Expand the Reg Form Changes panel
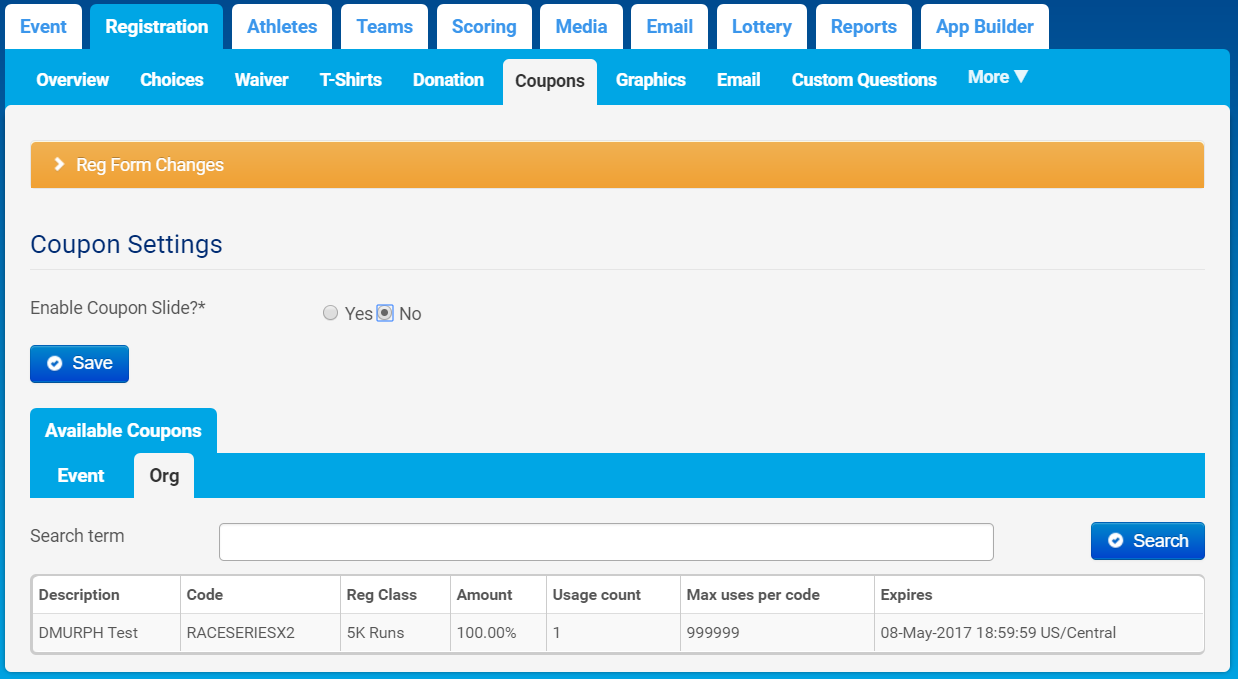 click(617, 165)
